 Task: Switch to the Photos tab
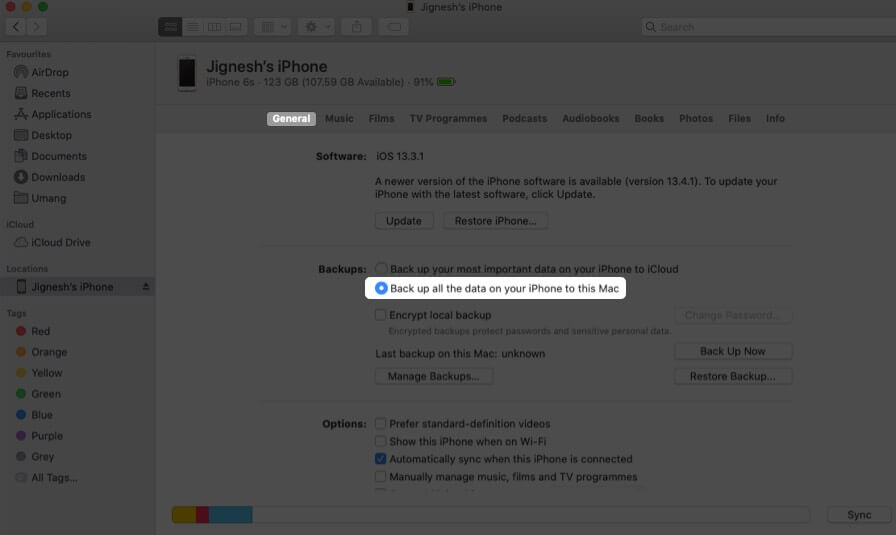(695, 118)
